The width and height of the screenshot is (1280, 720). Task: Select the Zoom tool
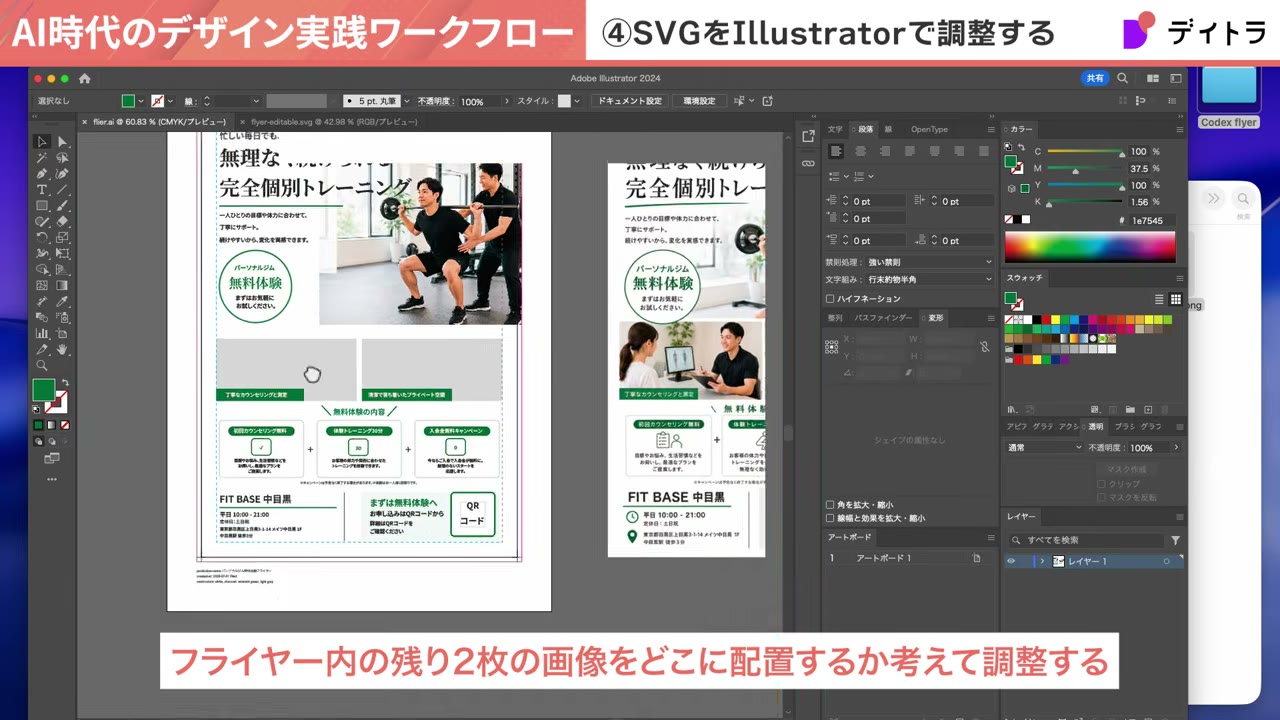pos(42,365)
